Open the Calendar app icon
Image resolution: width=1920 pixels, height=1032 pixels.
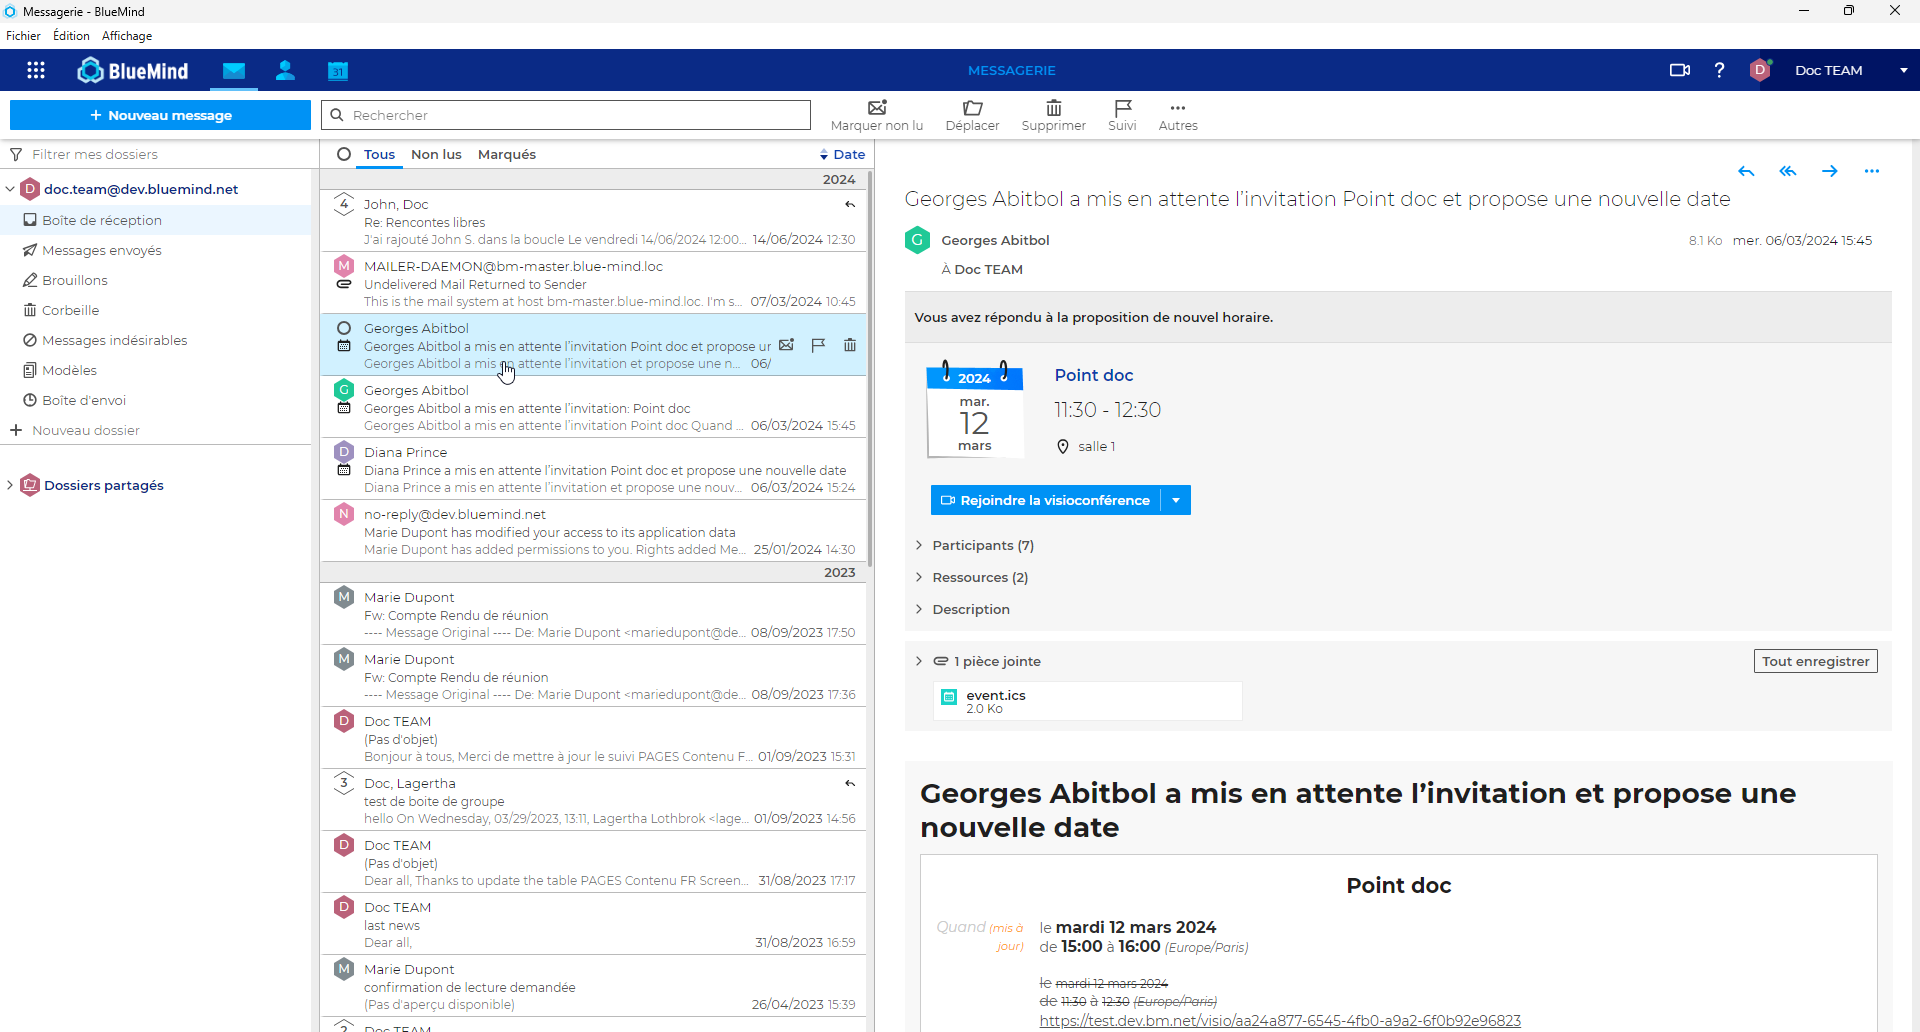[338, 70]
